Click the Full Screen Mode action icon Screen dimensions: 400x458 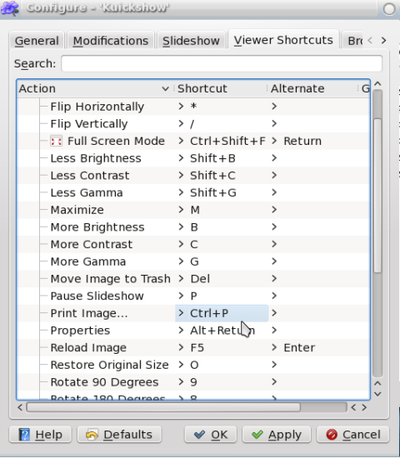(56, 141)
